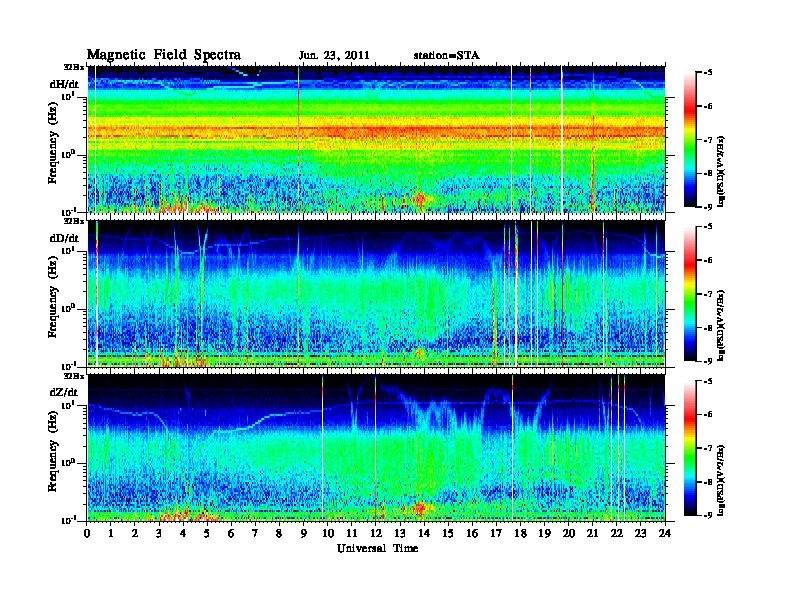792x612 pixels.
Task: Click the "Universal Time" axis title
Action: pos(377,548)
